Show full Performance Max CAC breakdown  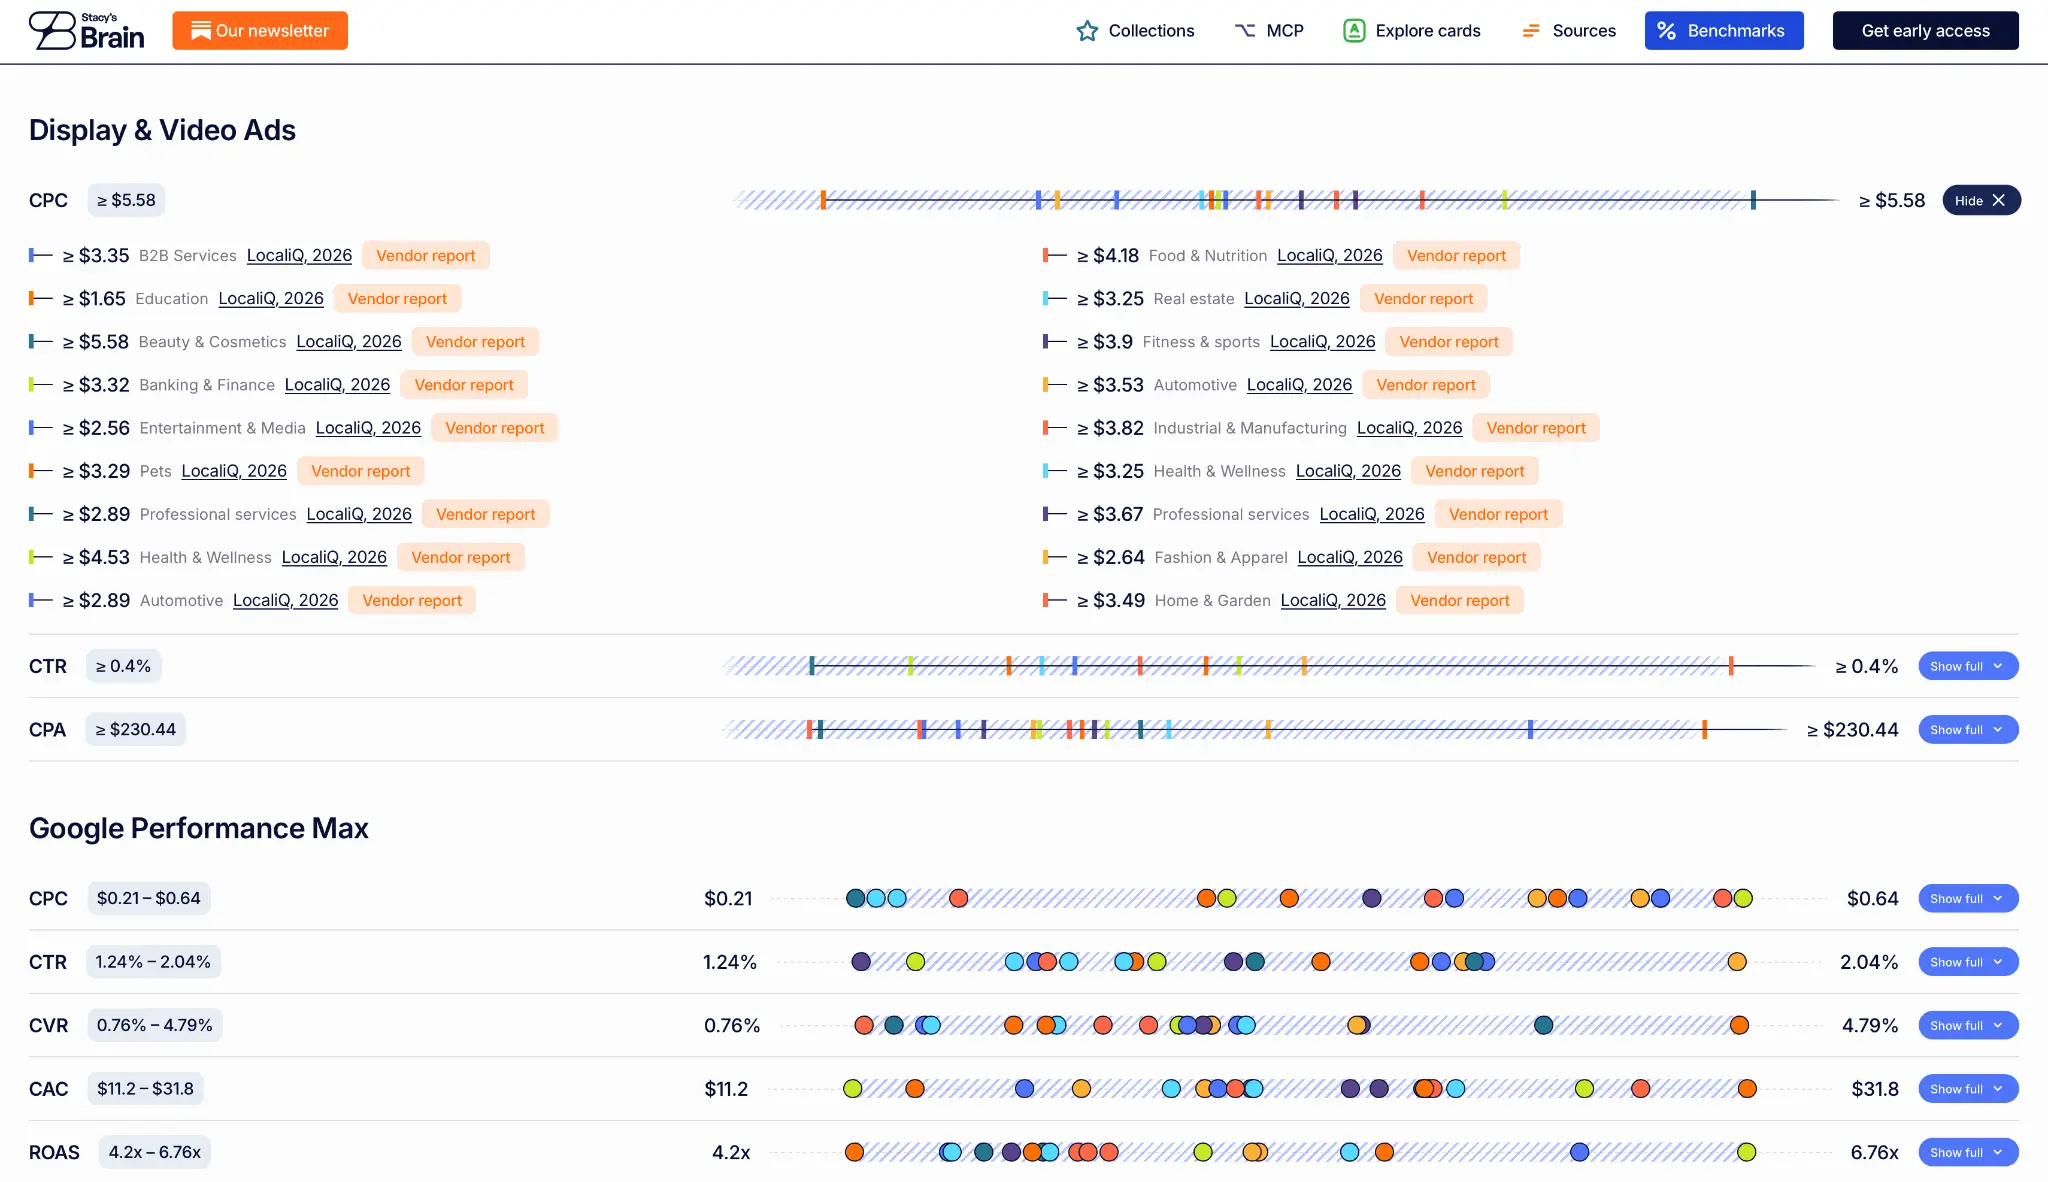pos(1968,1088)
